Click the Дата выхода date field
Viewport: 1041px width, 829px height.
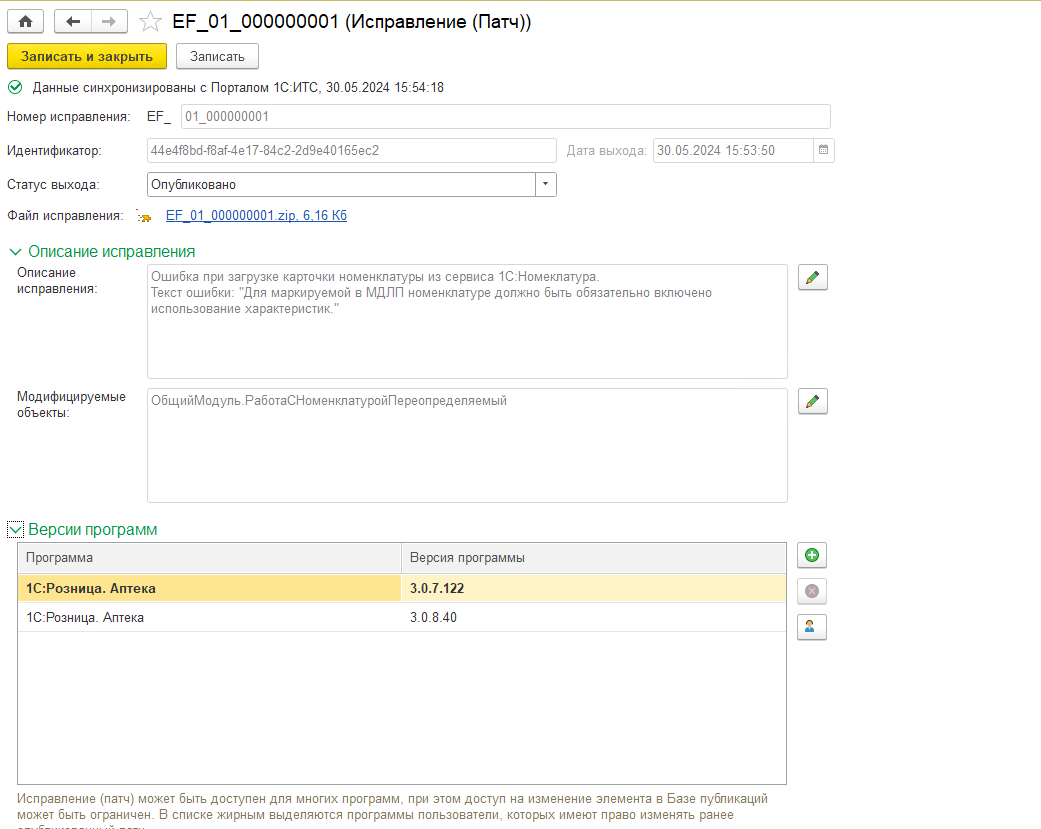click(x=733, y=151)
